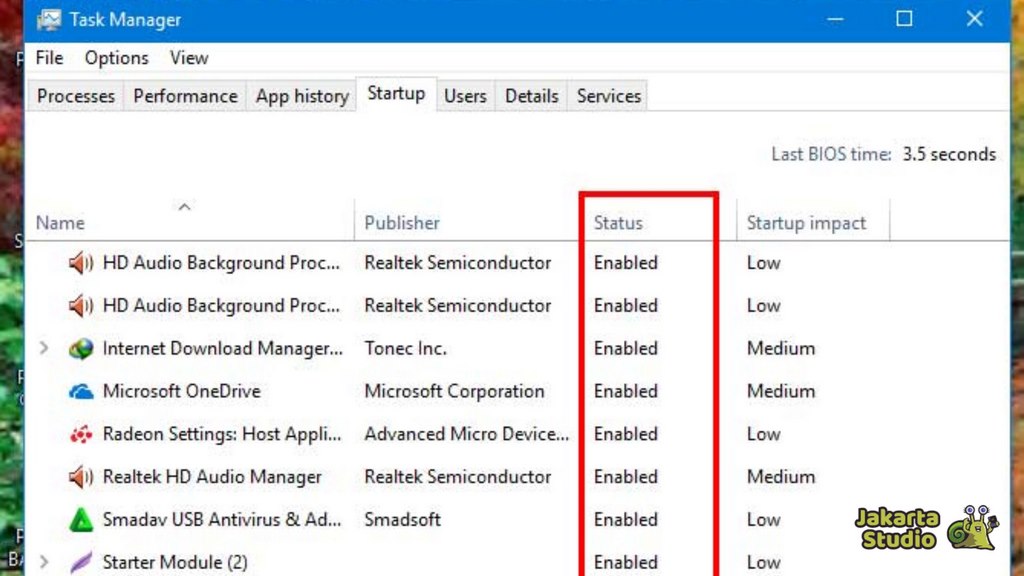Open the File menu

50,58
